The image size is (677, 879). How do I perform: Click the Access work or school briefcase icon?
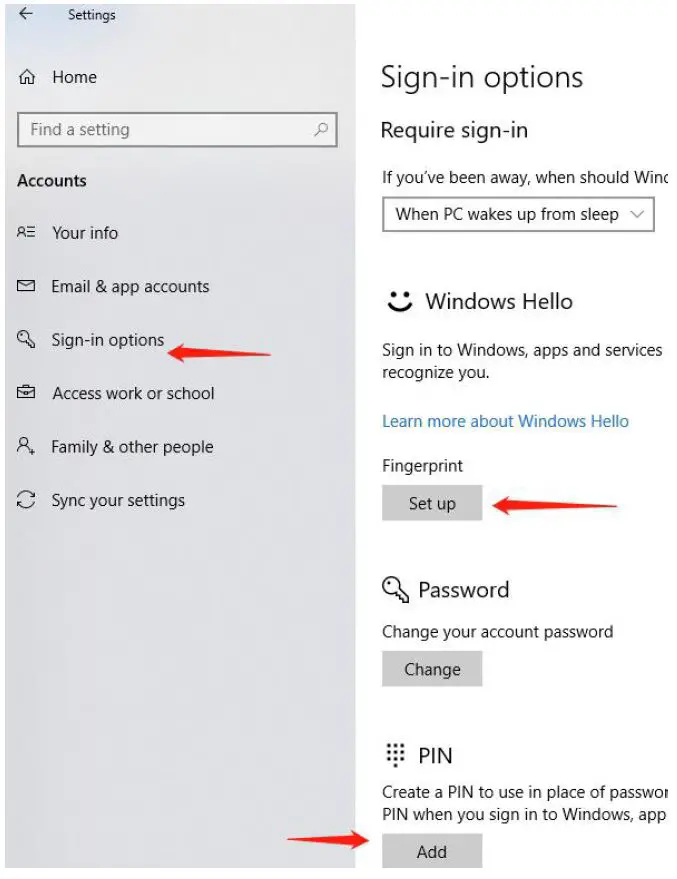click(x=27, y=393)
